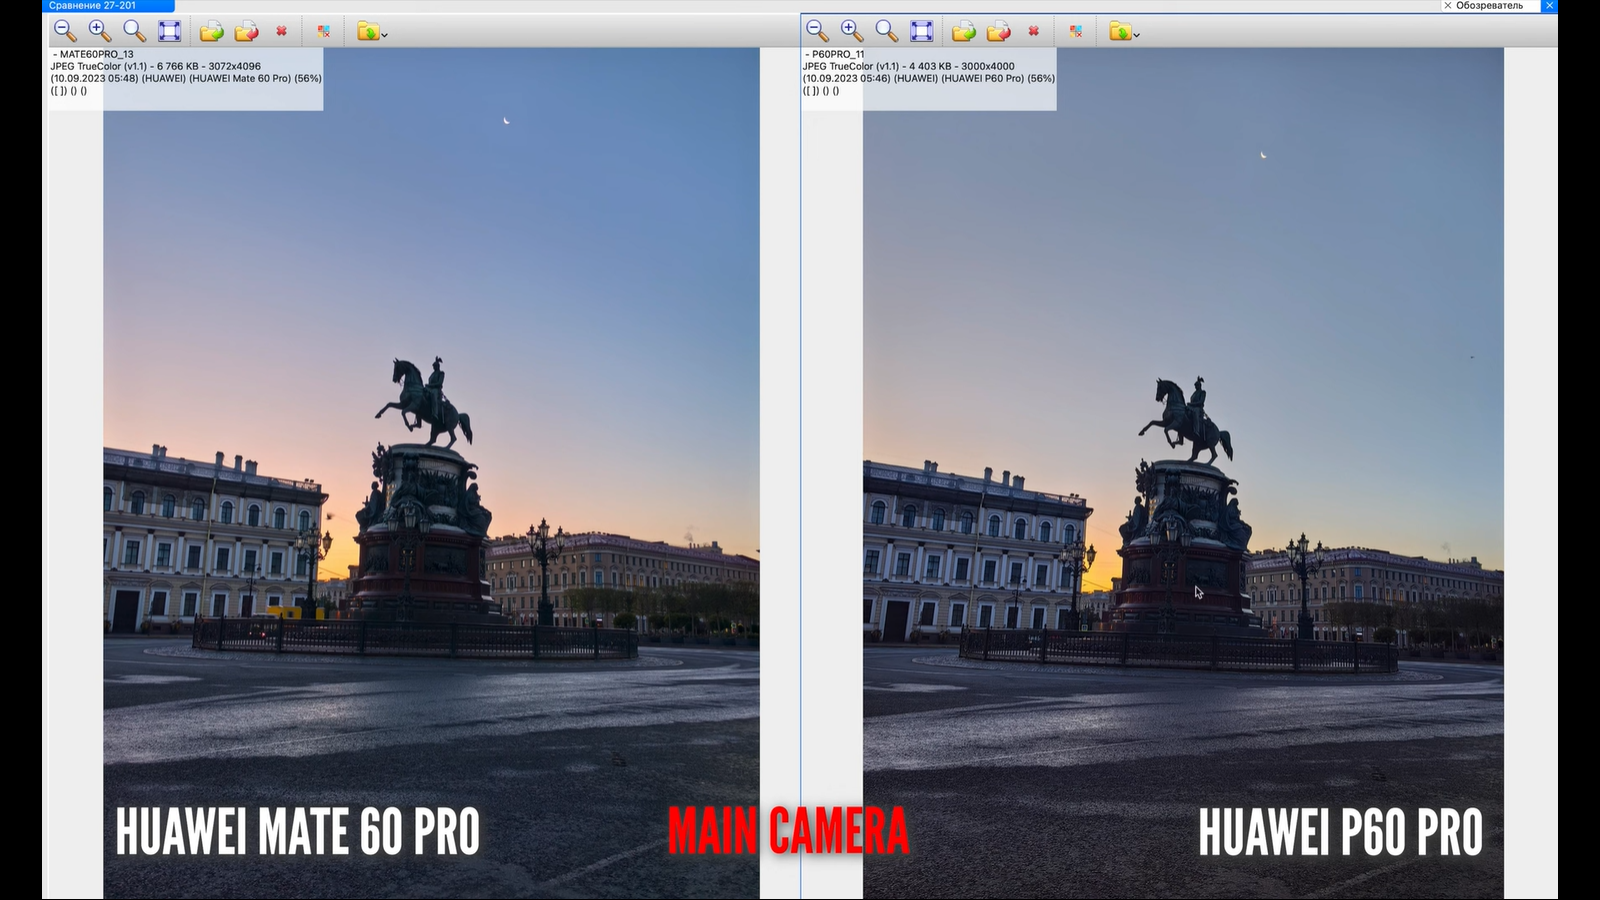Click the blue close button at top right
1600x900 pixels.
pyautogui.click(x=1550, y=6)
